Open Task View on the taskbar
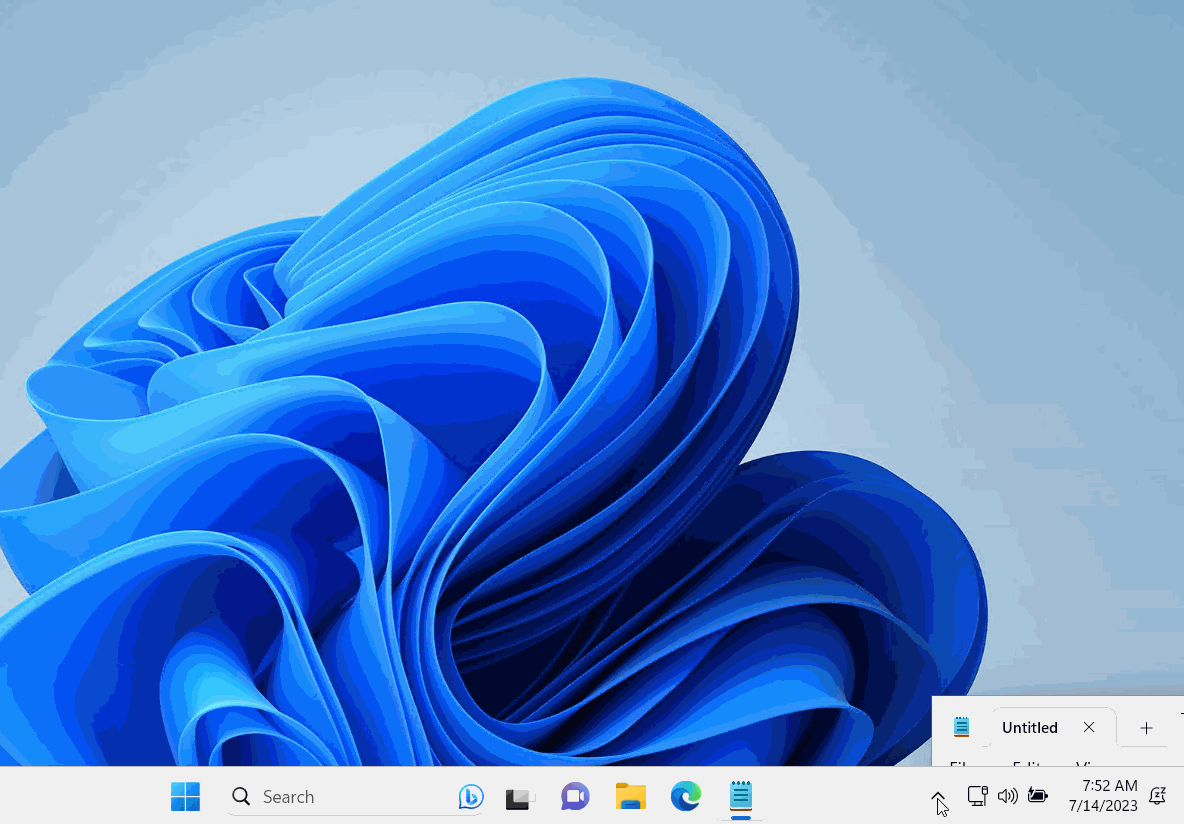Image resolution: width=1184 pixels, height=824 pixels. click(520, 797)
